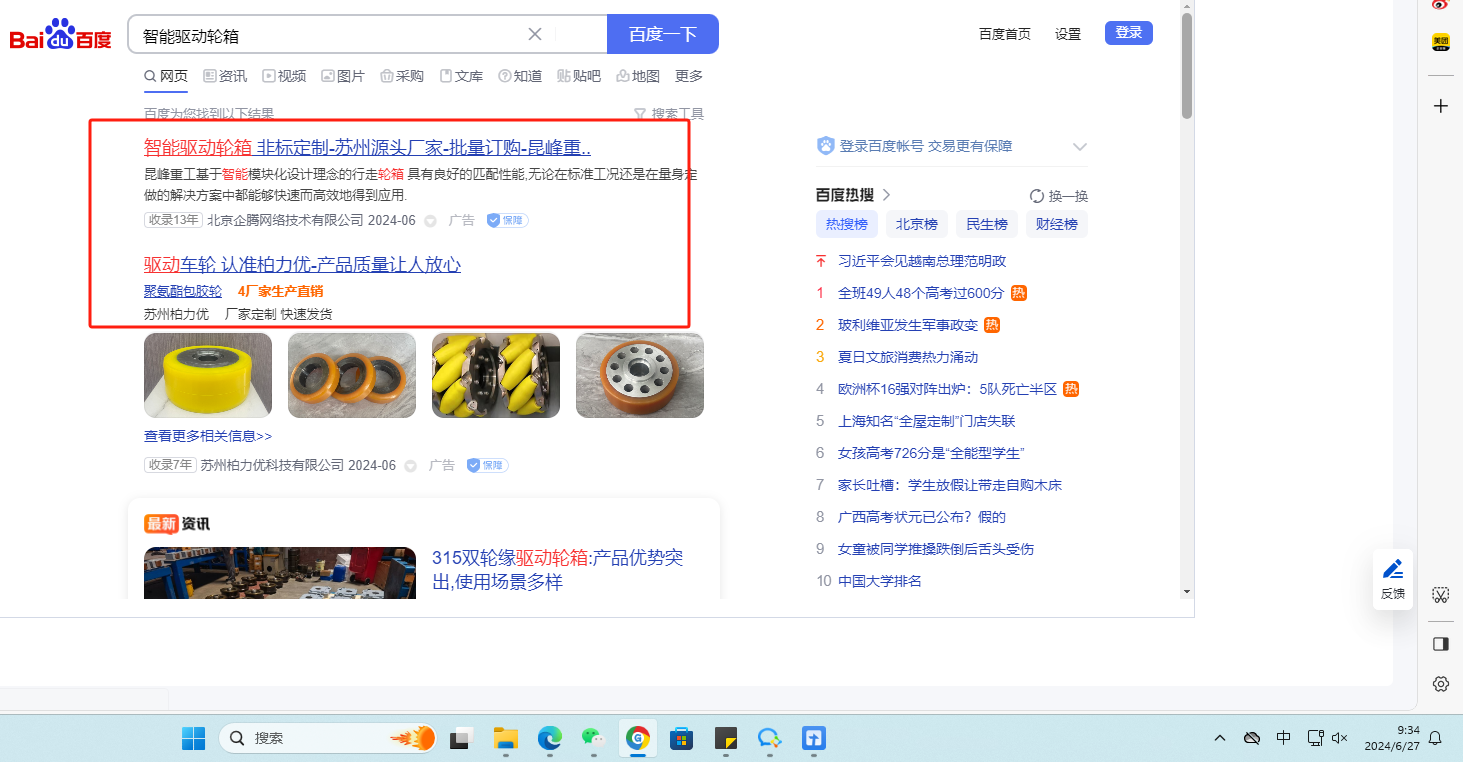Screen dimensions: 1463x762
Task: Click the 北京企腾网络技术有限公司 advertiser name
Action: tap(285, 220)
